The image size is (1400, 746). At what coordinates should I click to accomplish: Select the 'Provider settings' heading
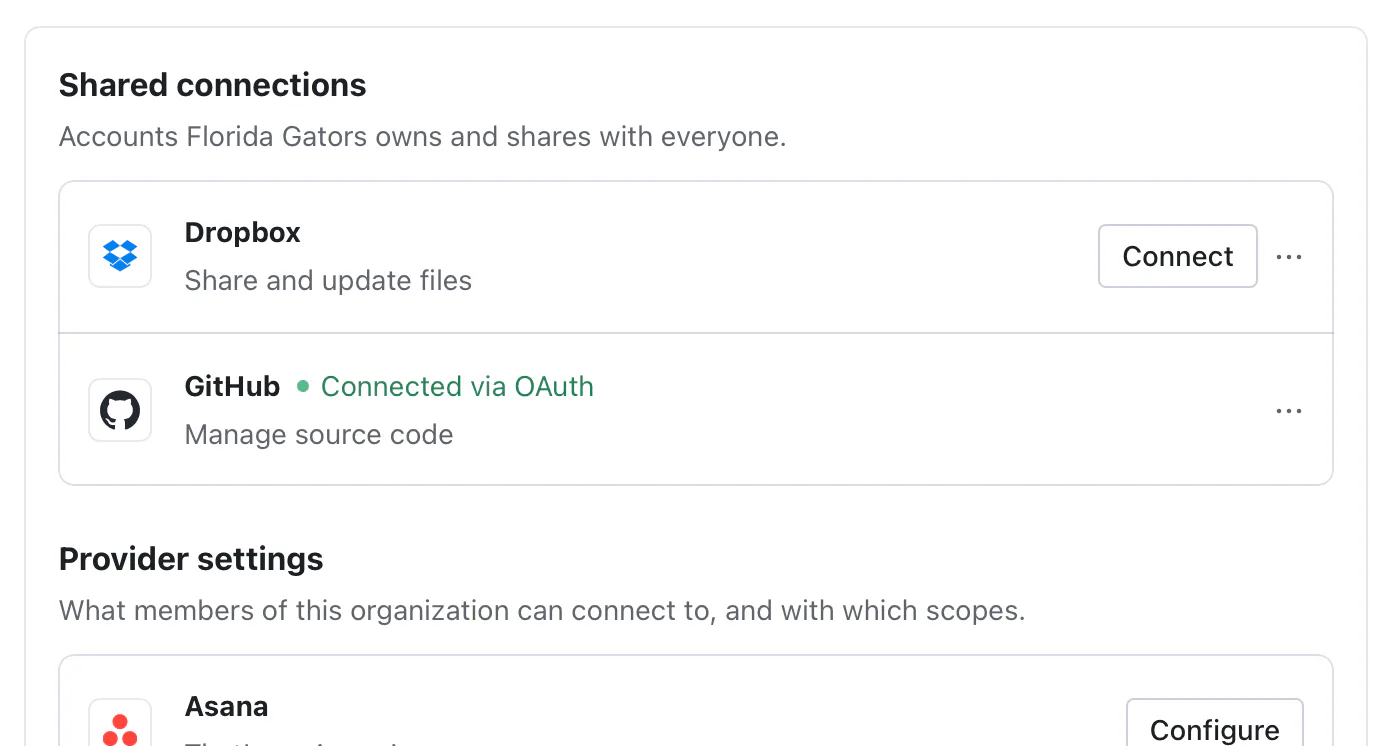click(191, 559)
